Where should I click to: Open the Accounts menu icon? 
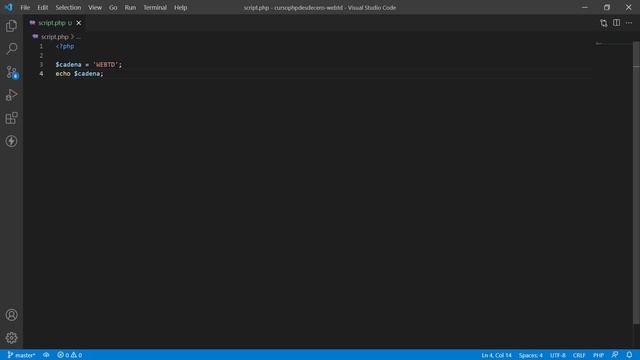(x=11, y=315)
